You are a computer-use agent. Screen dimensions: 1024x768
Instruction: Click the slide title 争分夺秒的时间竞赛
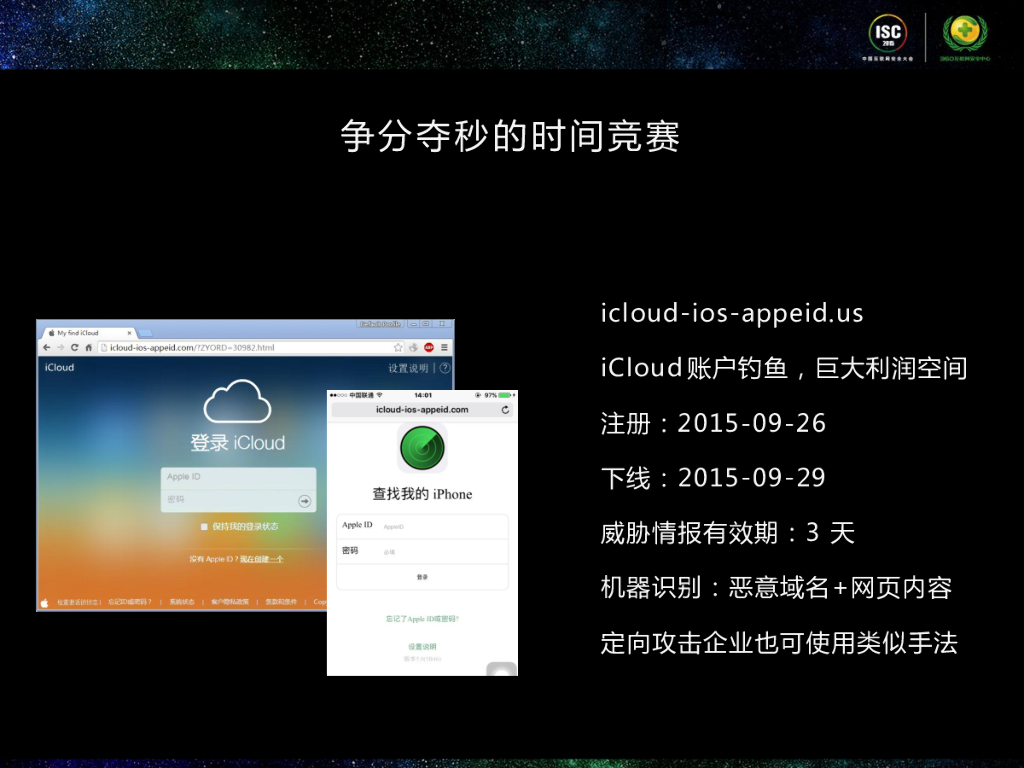click(x=510, y=136)
